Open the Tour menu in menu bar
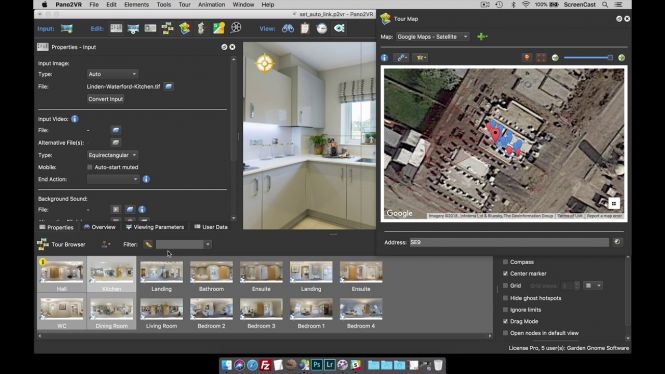This screenshot has width=665, height=374. (184, 5)
